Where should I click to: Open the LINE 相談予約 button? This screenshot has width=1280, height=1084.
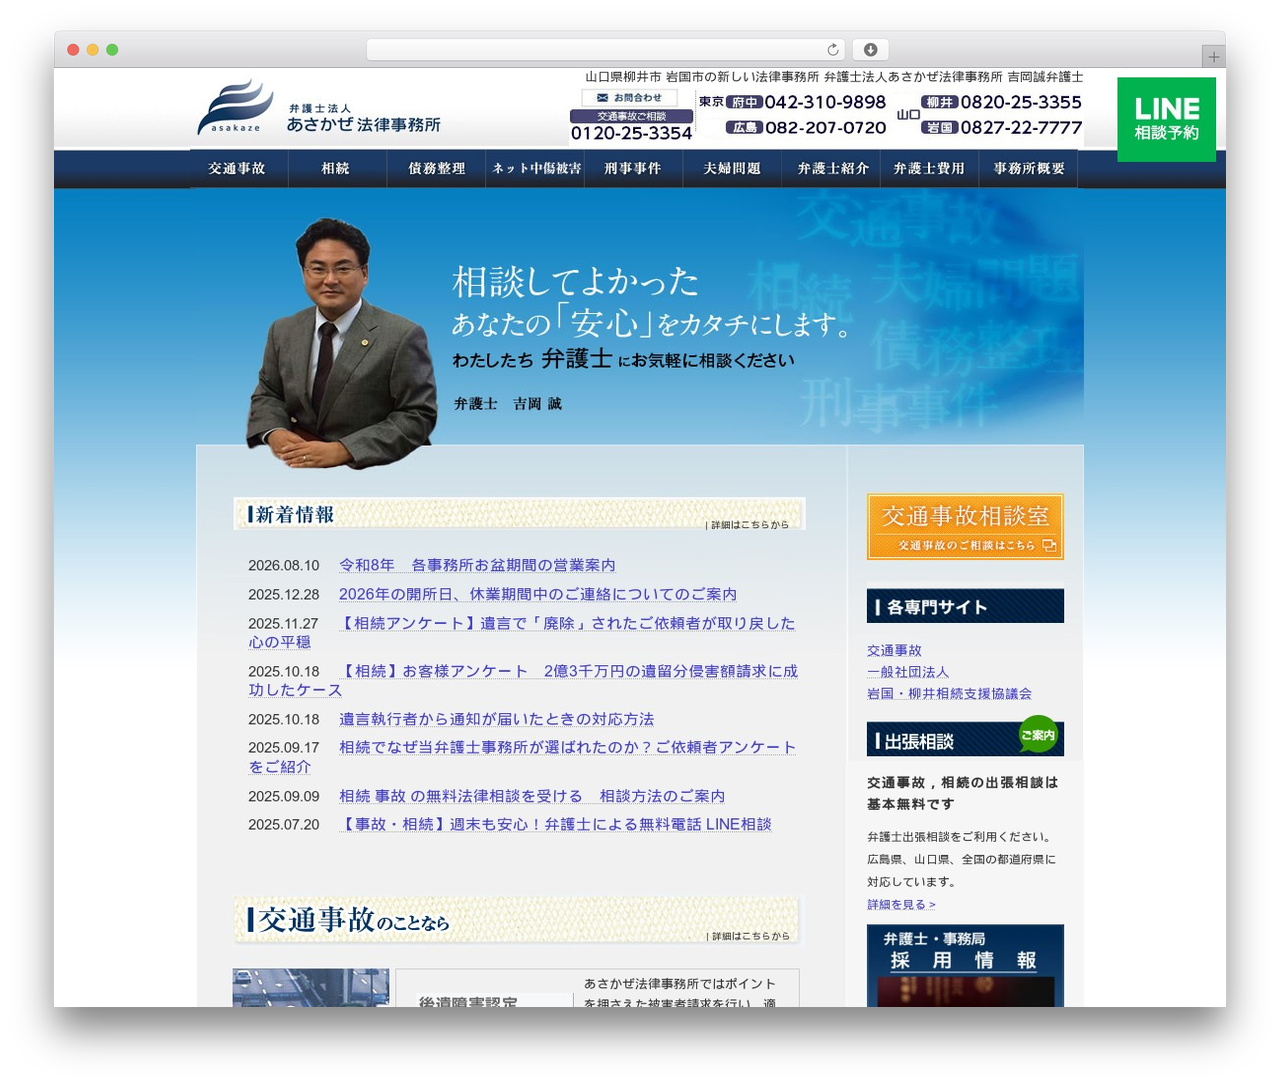coord(1166,119)
